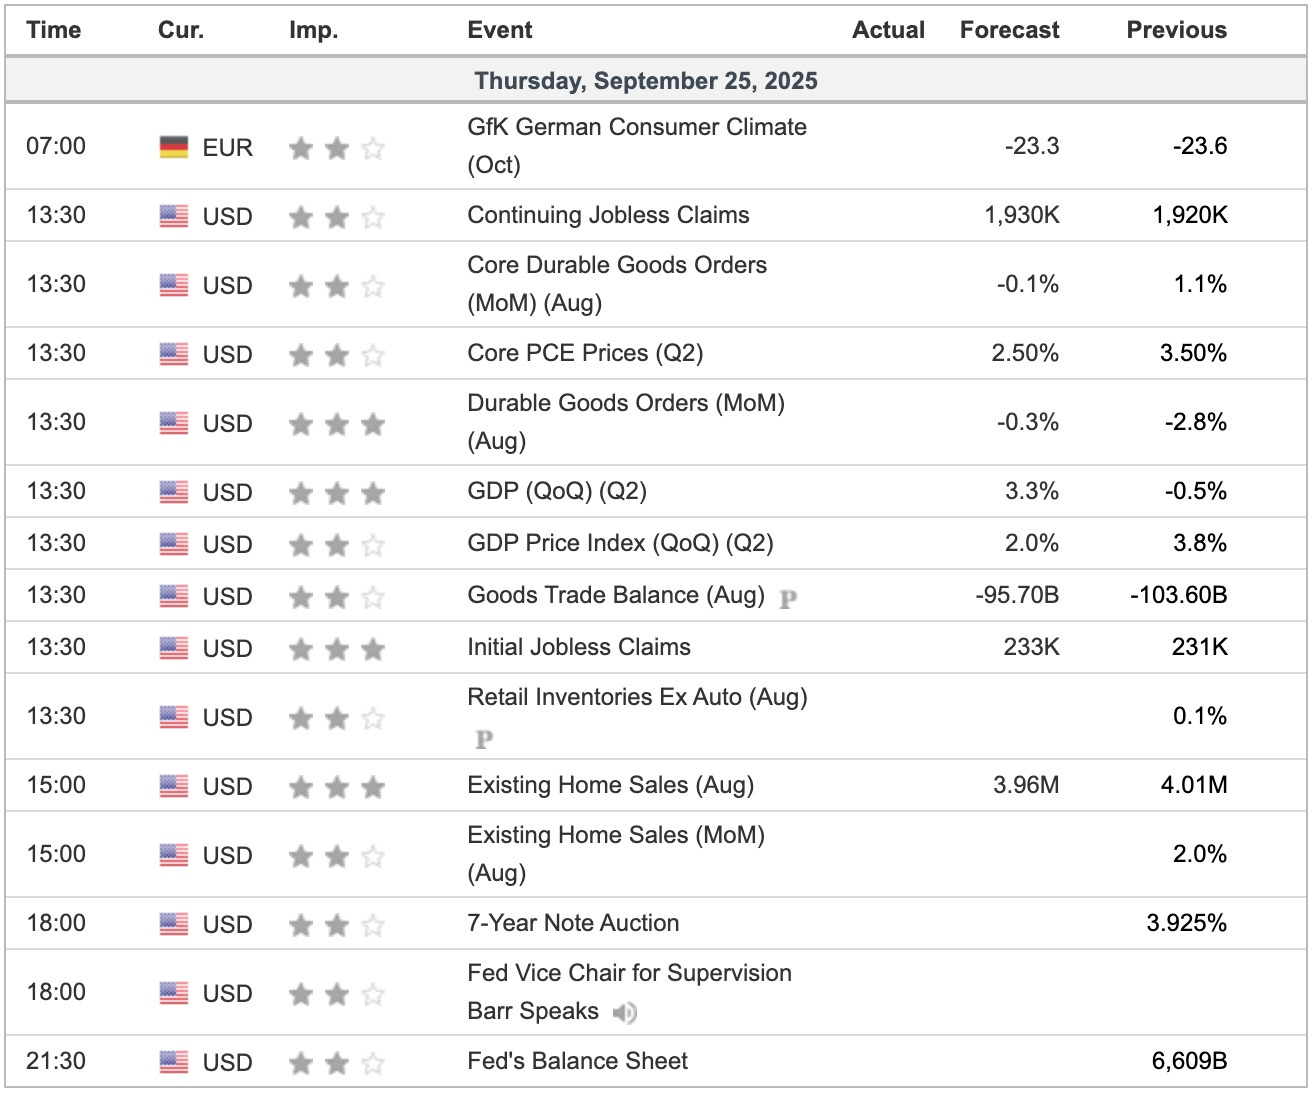The image size is (1312, 1096).
Task: Click importance stars for GfK German Consumer Climate
Action: coord(337,149)
